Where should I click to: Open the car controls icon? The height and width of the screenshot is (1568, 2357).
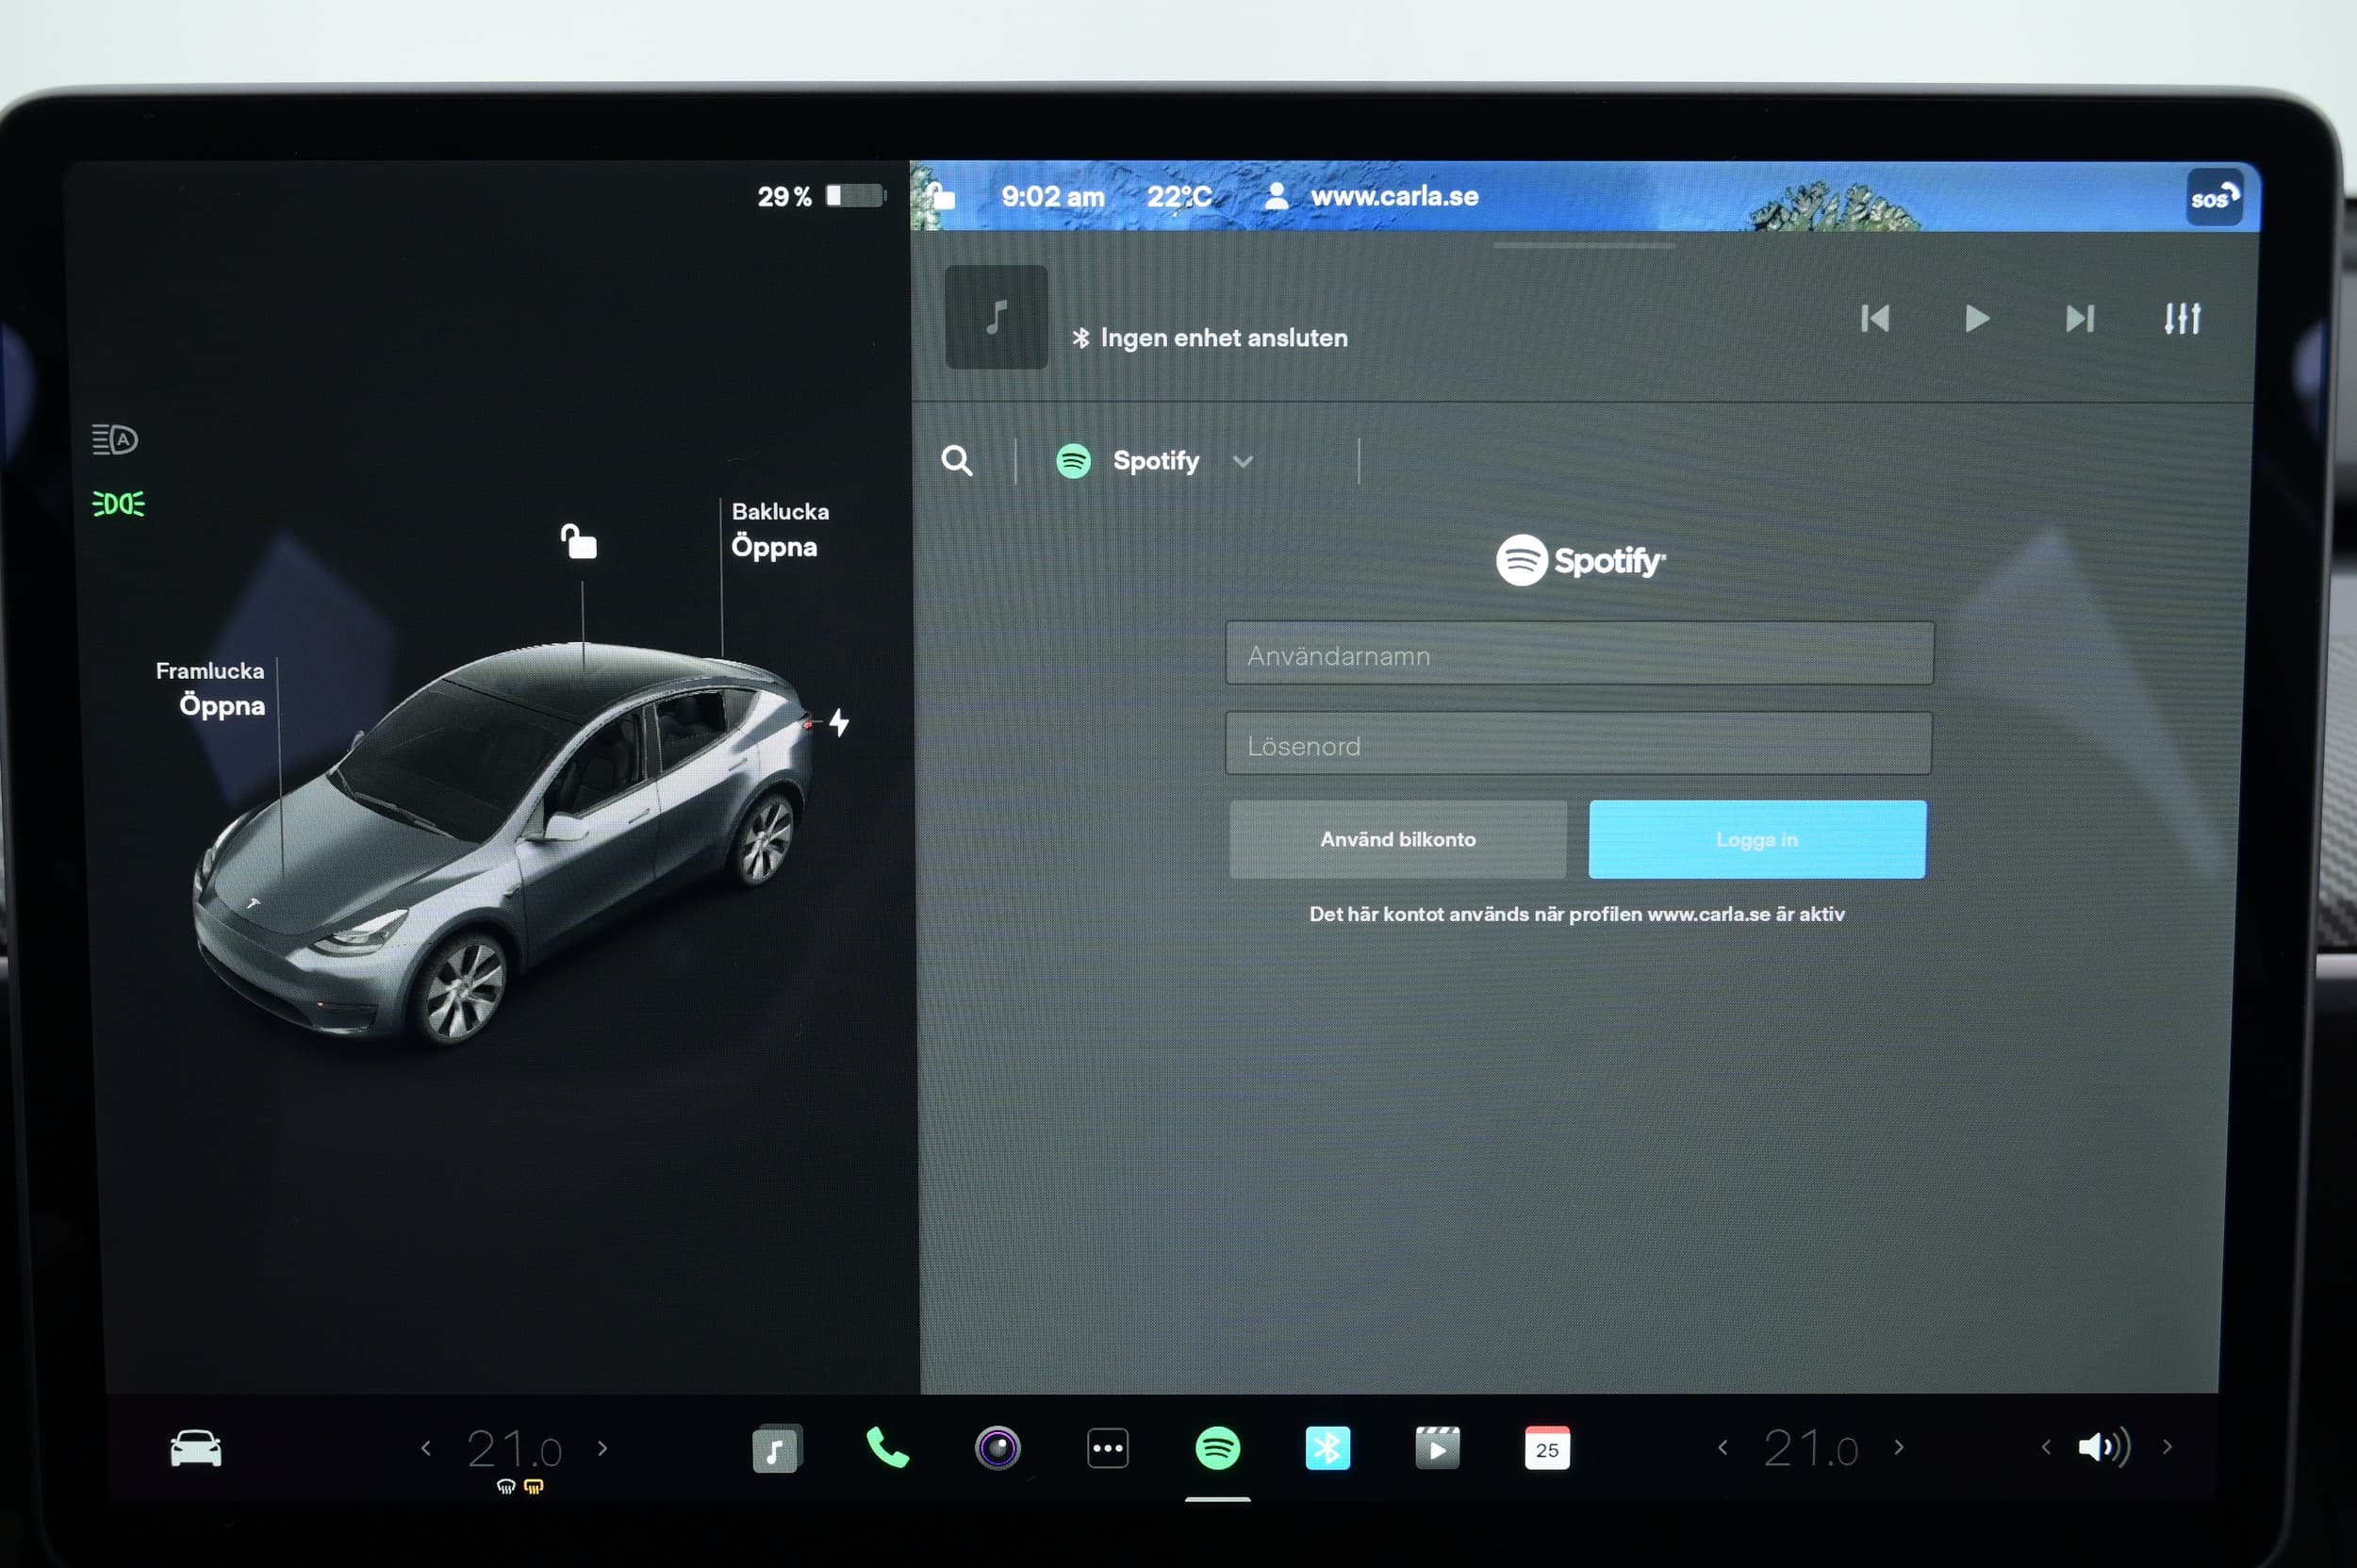pos(196,1448)
